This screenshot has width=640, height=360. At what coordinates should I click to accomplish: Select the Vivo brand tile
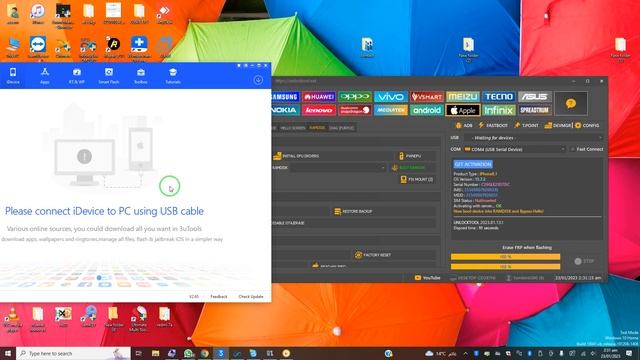point(391,97)
